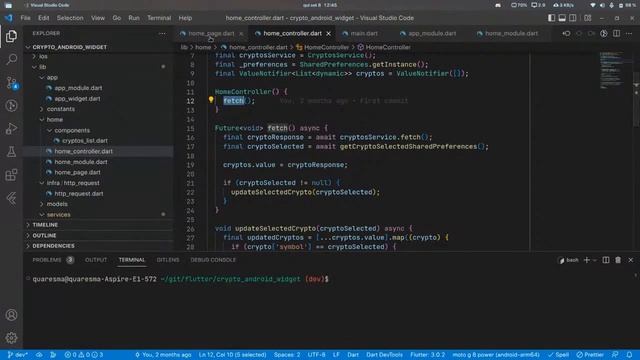Create a new terminal with plus icon
640x360 pixels.
[587, 260]
